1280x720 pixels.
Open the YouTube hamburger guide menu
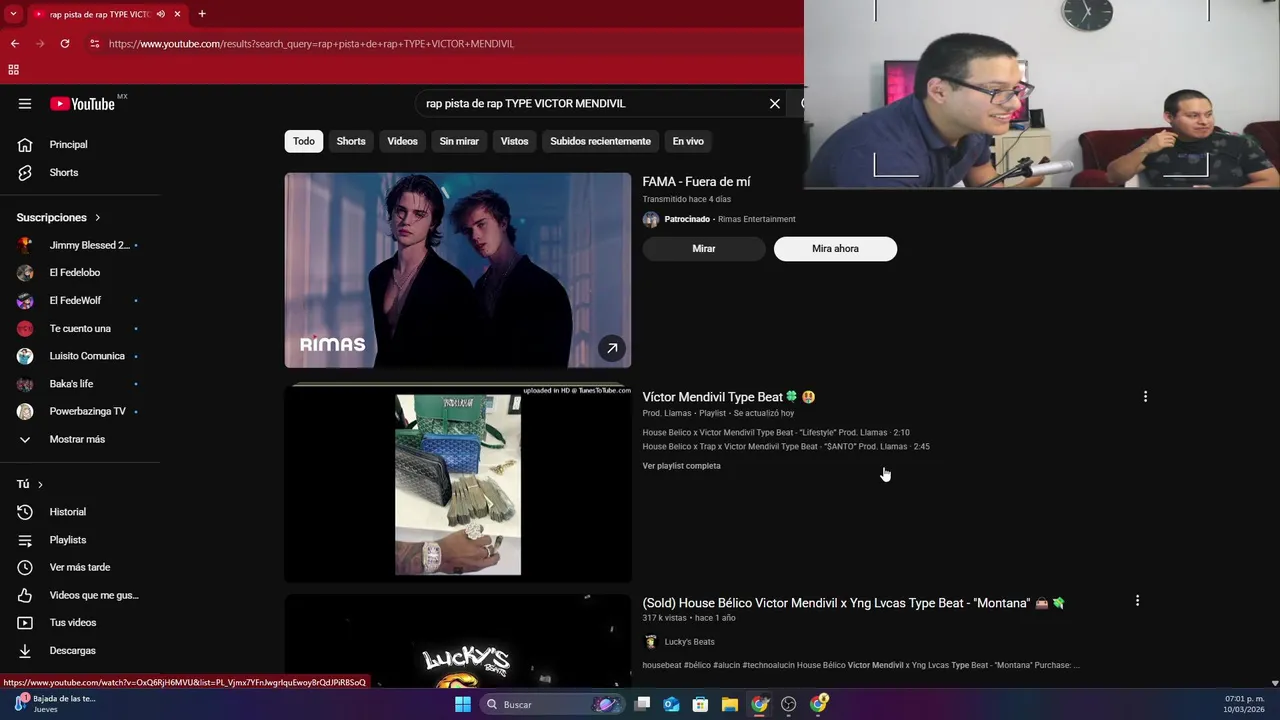(x=25, y=104)
